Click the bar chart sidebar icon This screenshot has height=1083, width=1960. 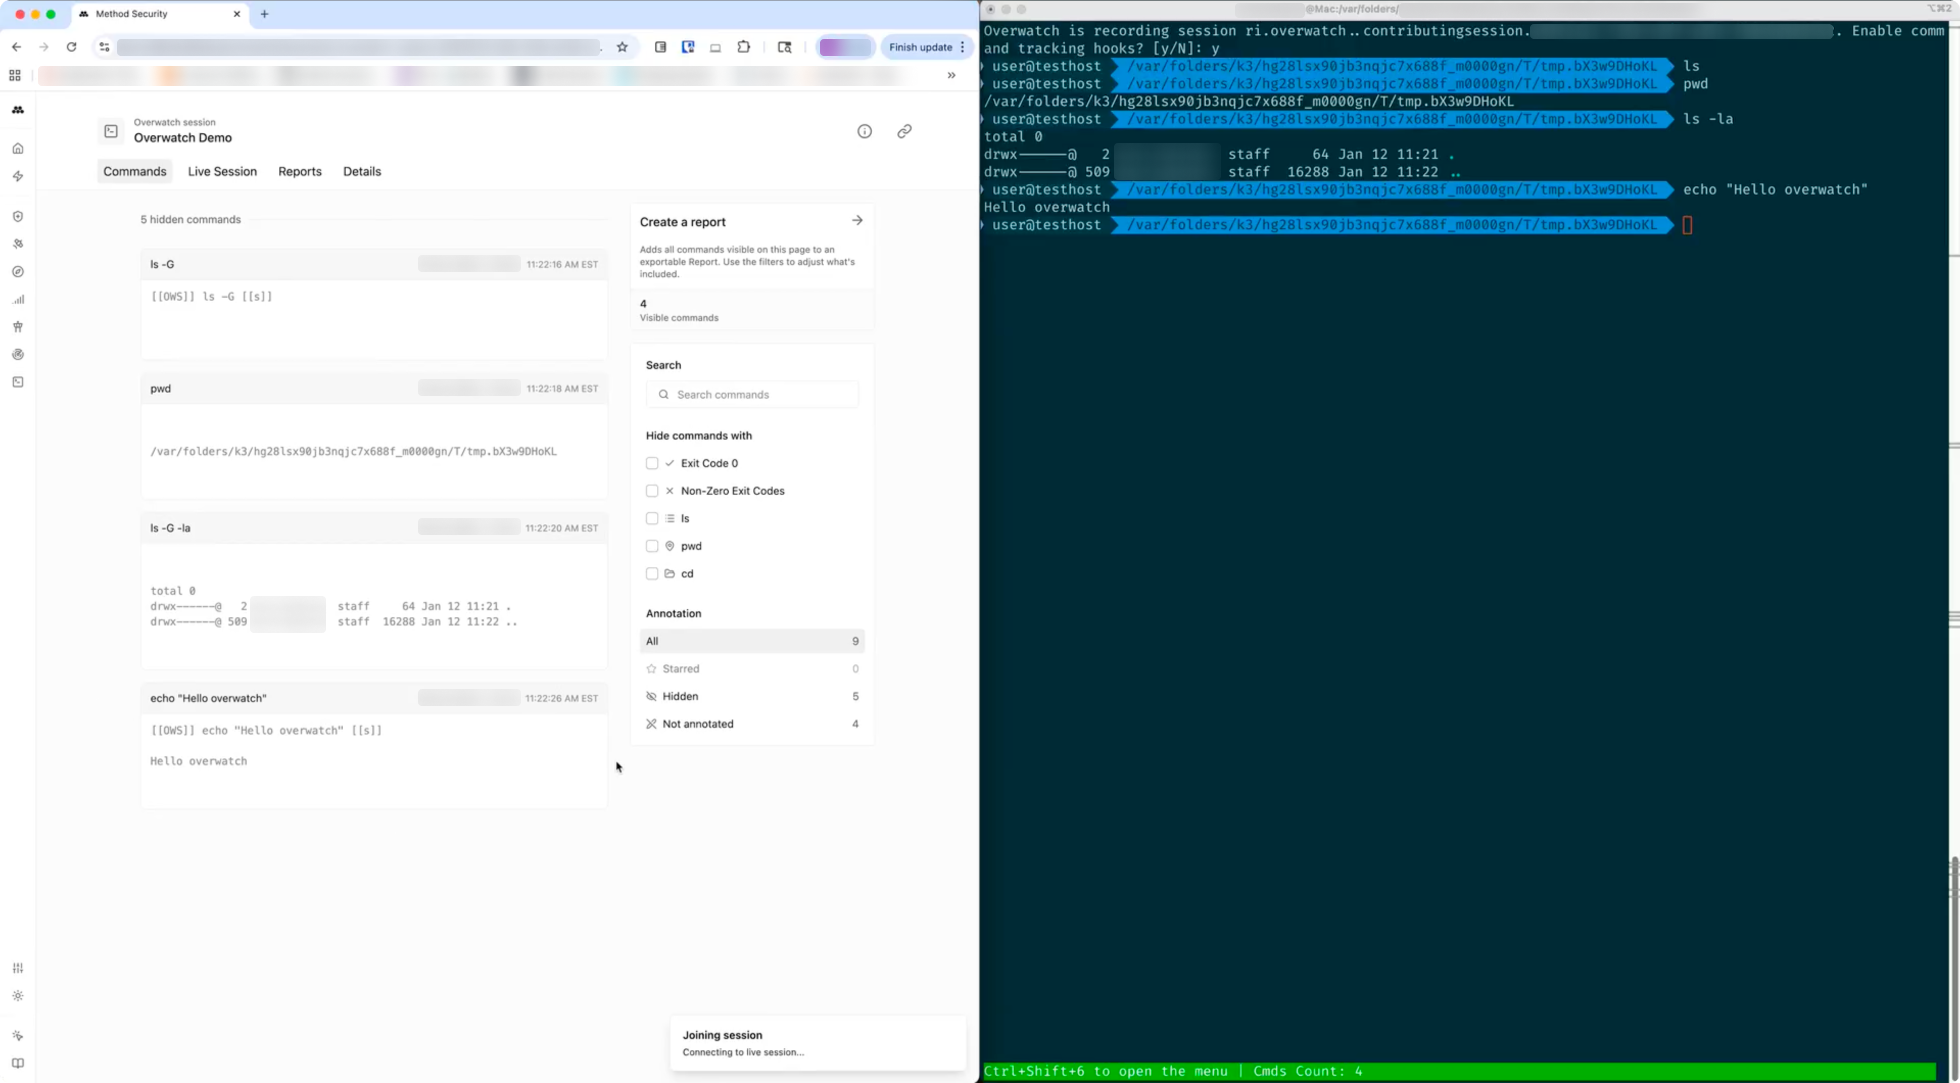coord(18,299)
